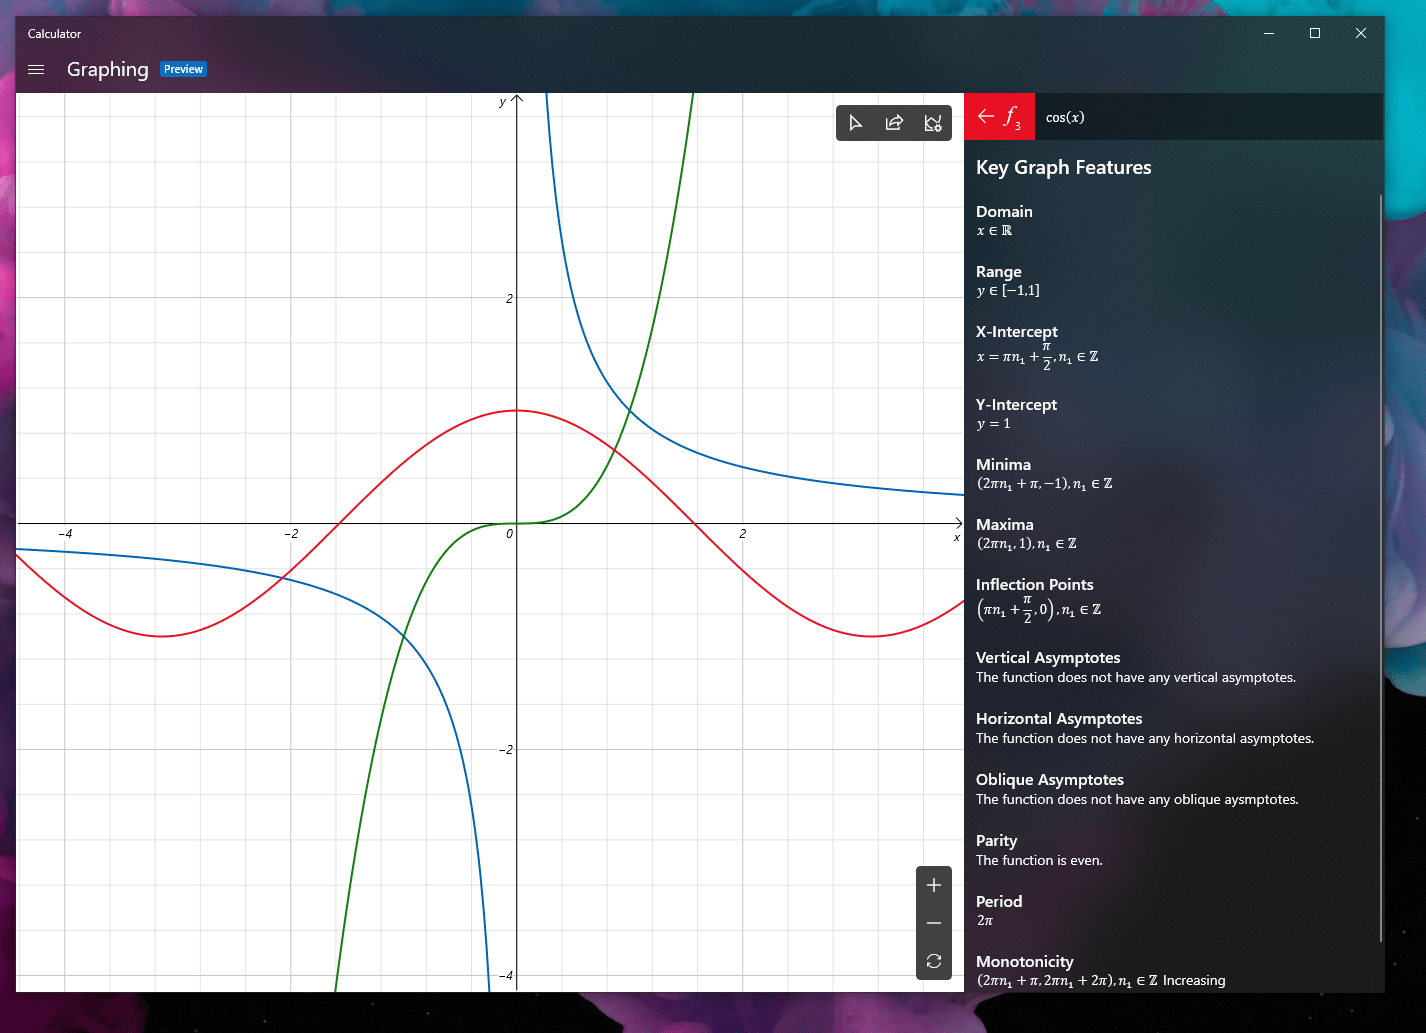Select the Domain heading
1426x1033 pixels.
(x=1004, y=211)
